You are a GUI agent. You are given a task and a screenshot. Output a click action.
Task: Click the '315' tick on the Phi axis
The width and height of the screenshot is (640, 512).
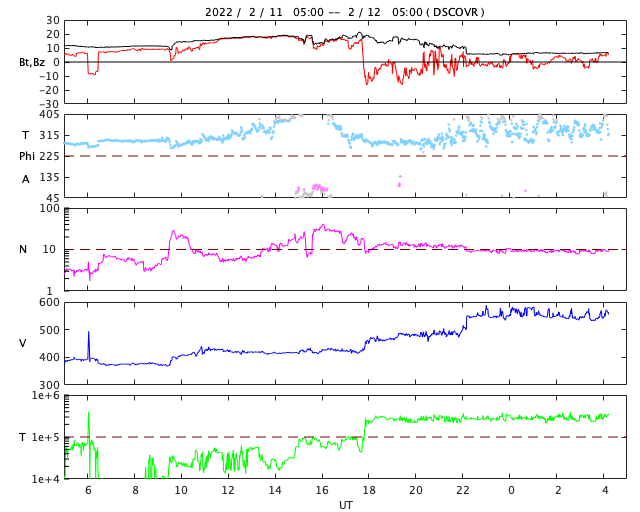[49, 135]
